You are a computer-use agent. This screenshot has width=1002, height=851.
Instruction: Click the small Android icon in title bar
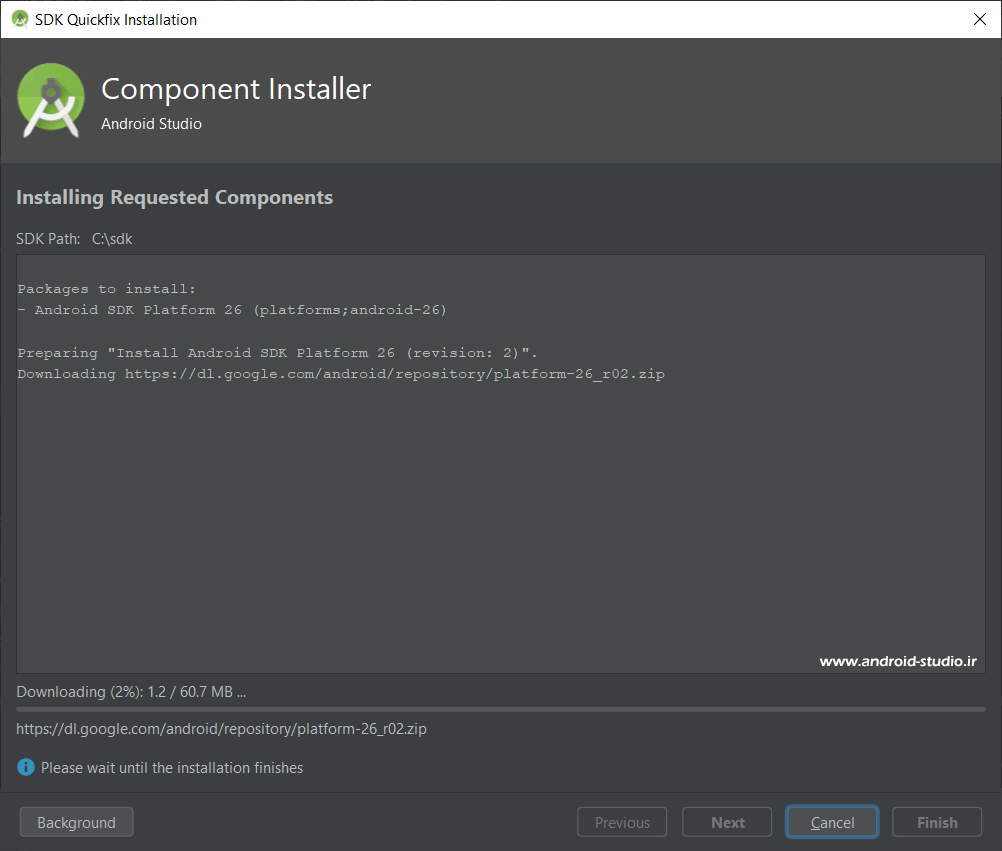(20, 19)
